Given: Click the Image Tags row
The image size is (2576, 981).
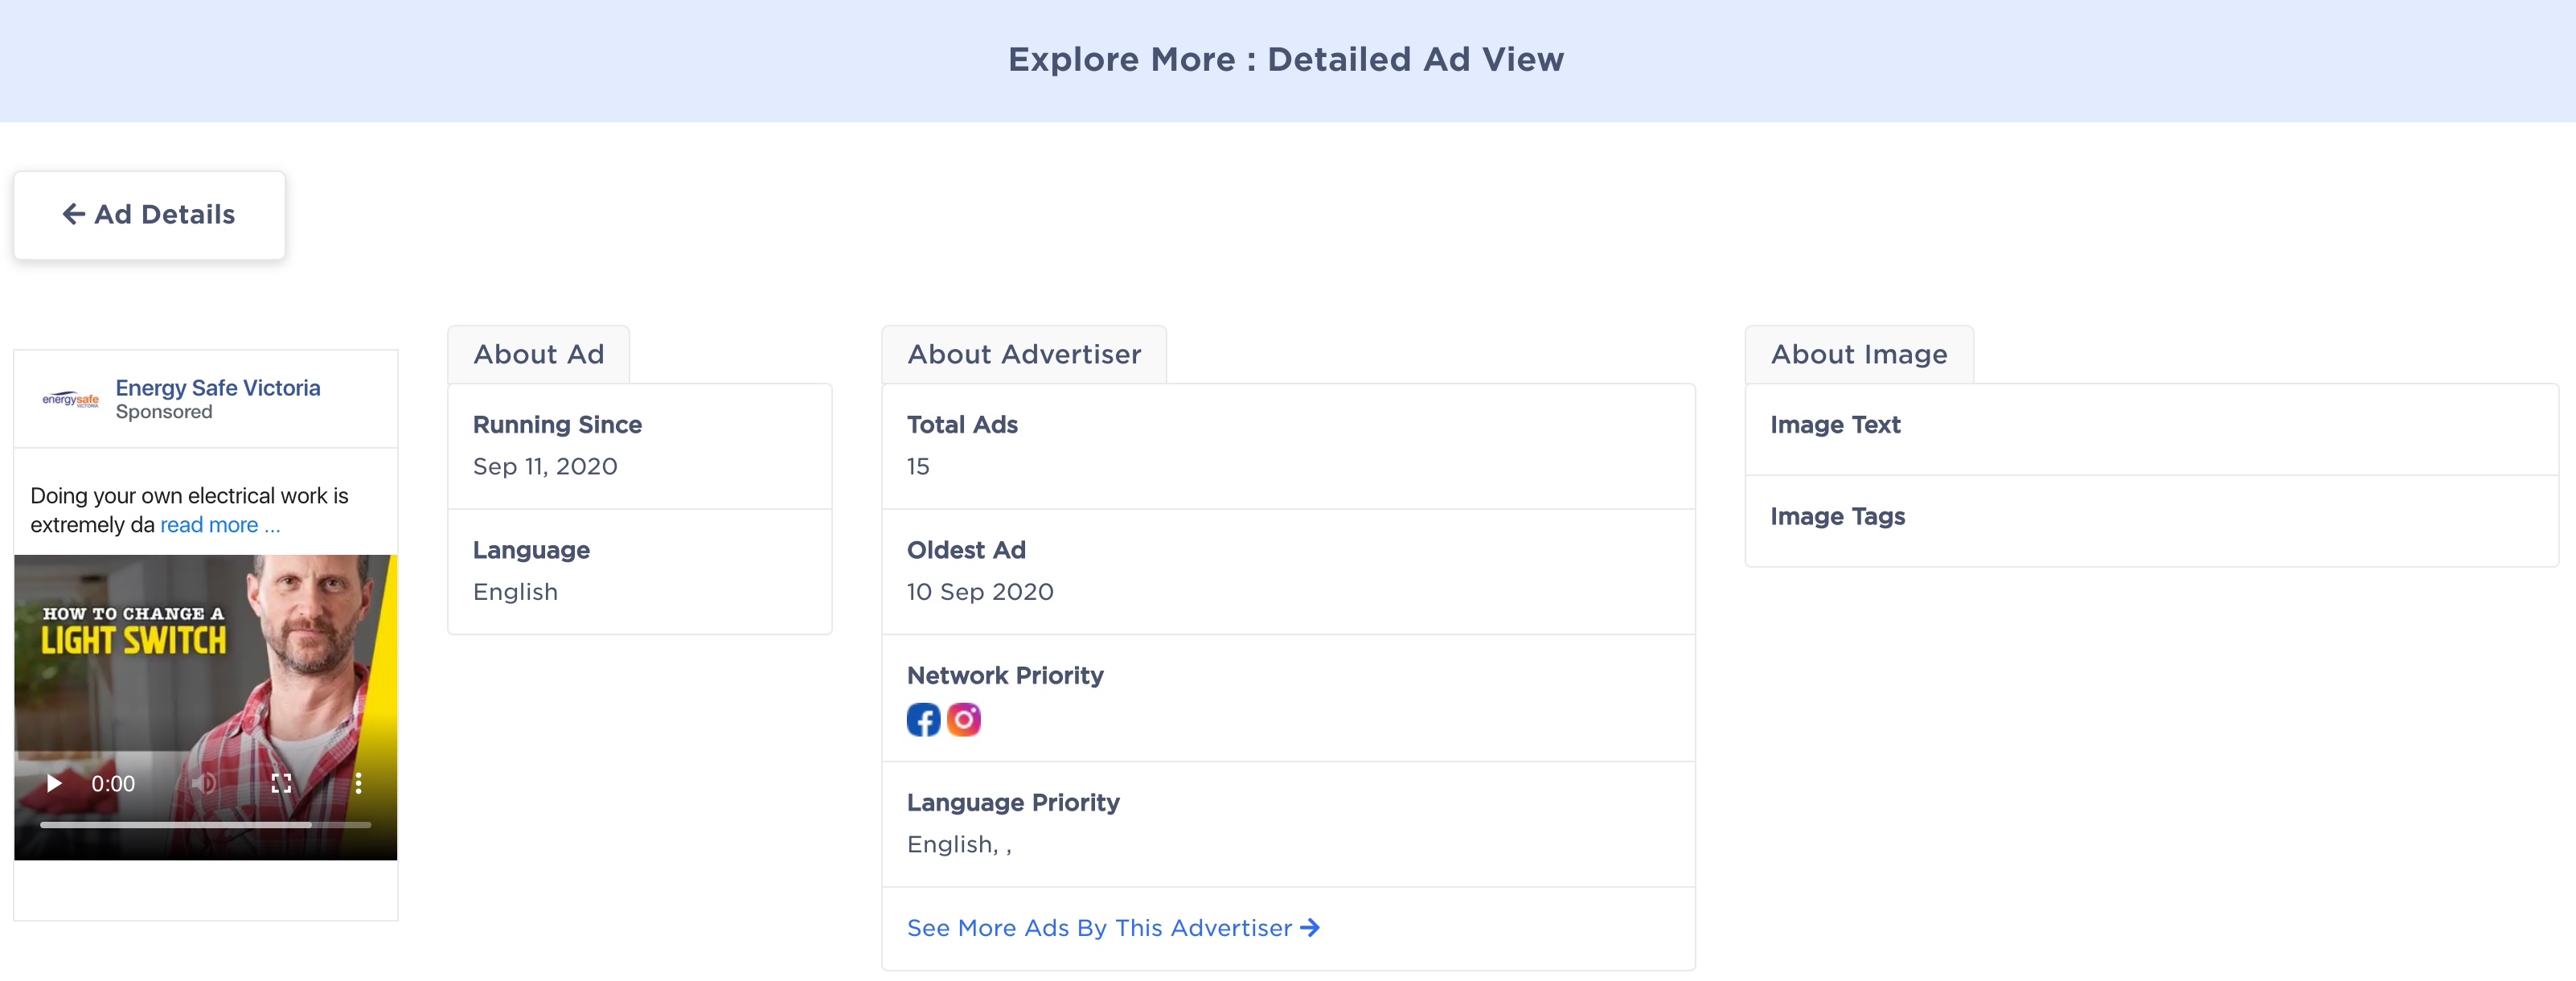Looking at the screenshot, I should coord(2150,517).
